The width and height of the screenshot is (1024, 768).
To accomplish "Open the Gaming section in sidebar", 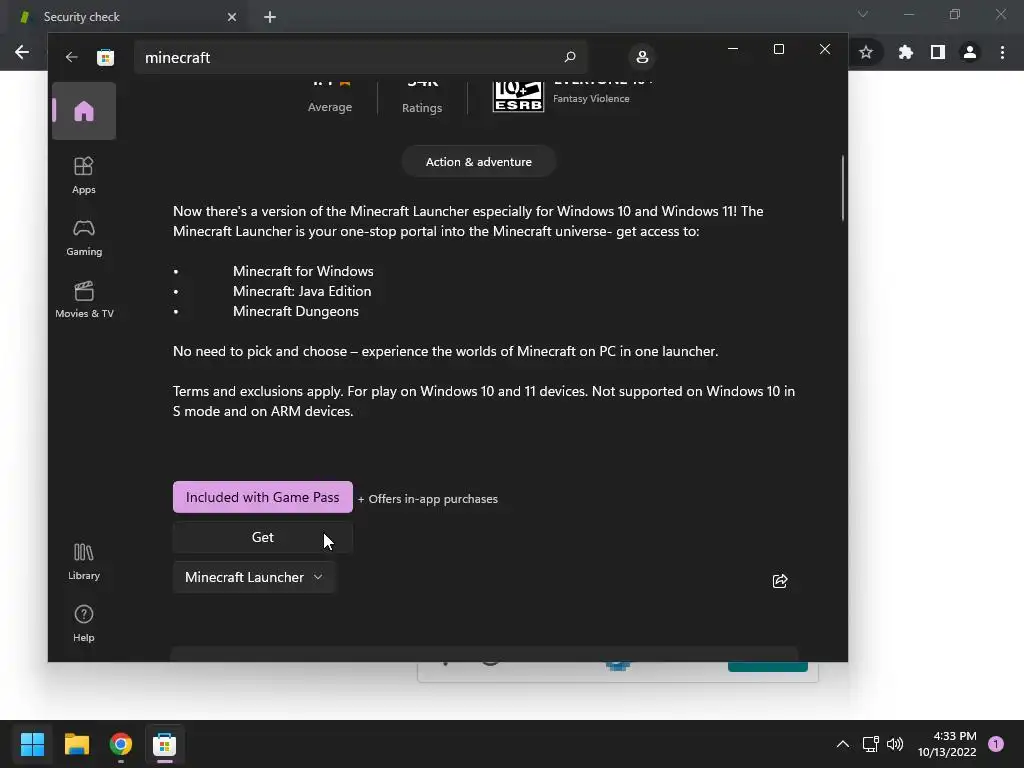I will point(84,238).
